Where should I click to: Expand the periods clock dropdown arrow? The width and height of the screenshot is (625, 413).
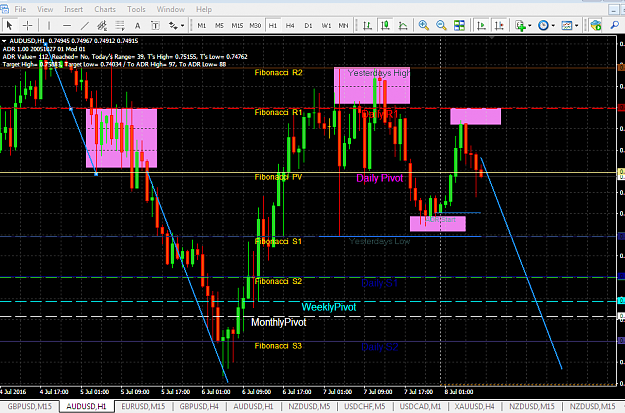(x=553, y=26)
